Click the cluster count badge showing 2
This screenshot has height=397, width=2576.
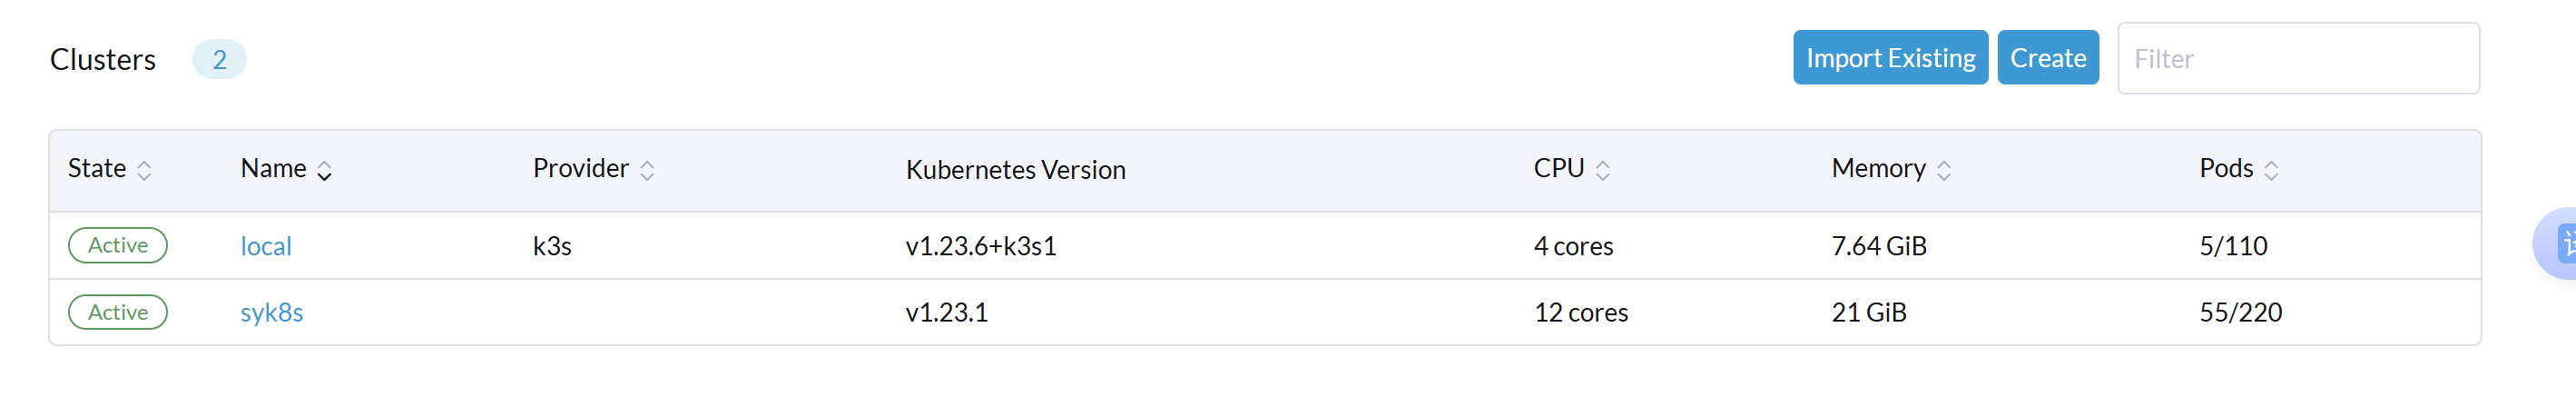pyautogui.click(x=219, y=60)
